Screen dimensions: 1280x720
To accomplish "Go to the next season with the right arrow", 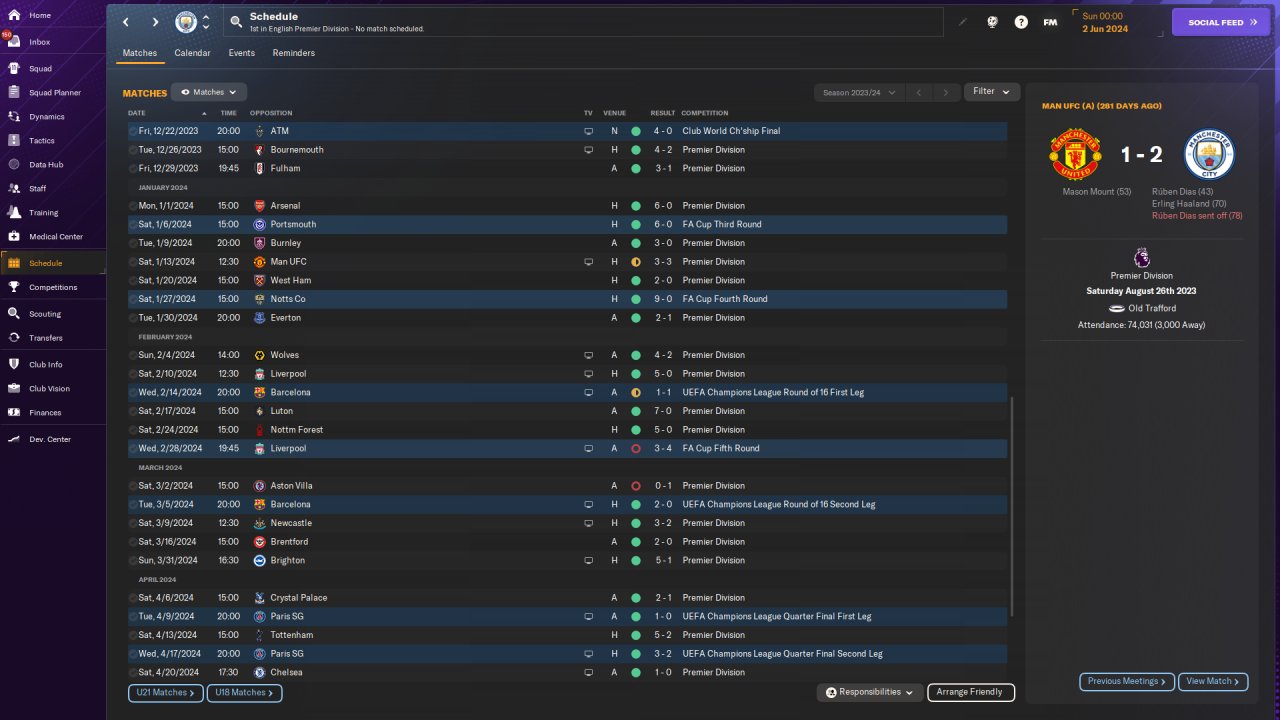I will pos(946,93).
